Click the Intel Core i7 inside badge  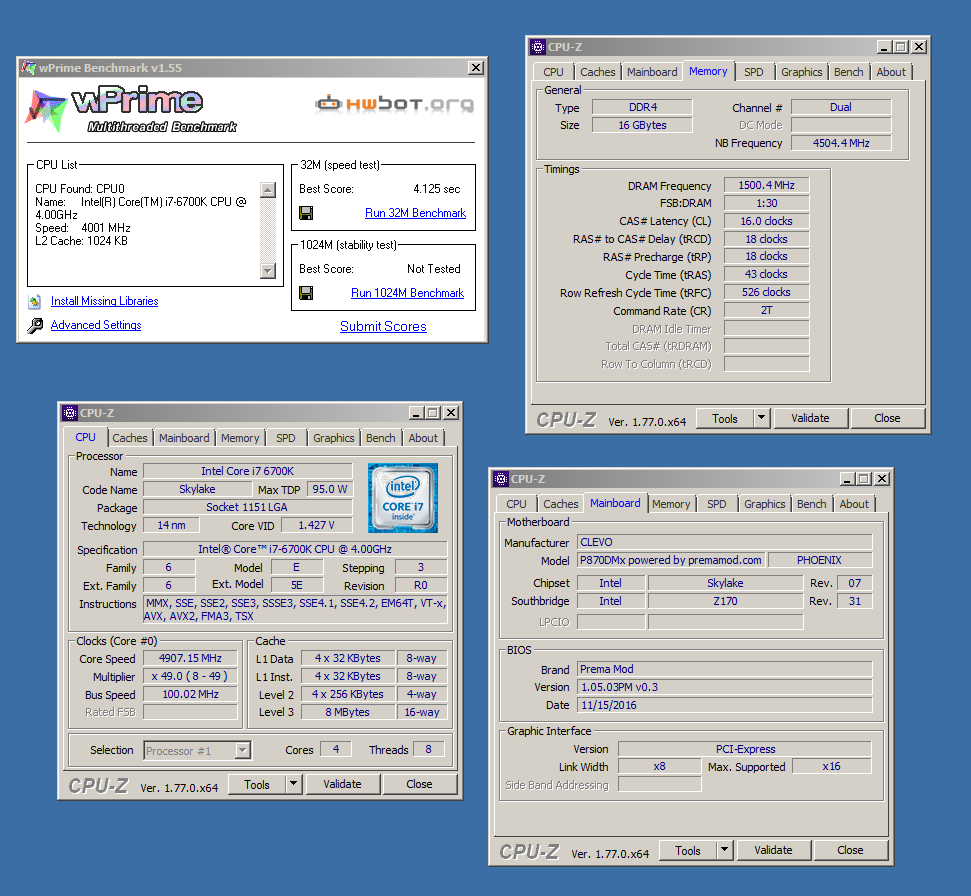click(x=403, y=498)
